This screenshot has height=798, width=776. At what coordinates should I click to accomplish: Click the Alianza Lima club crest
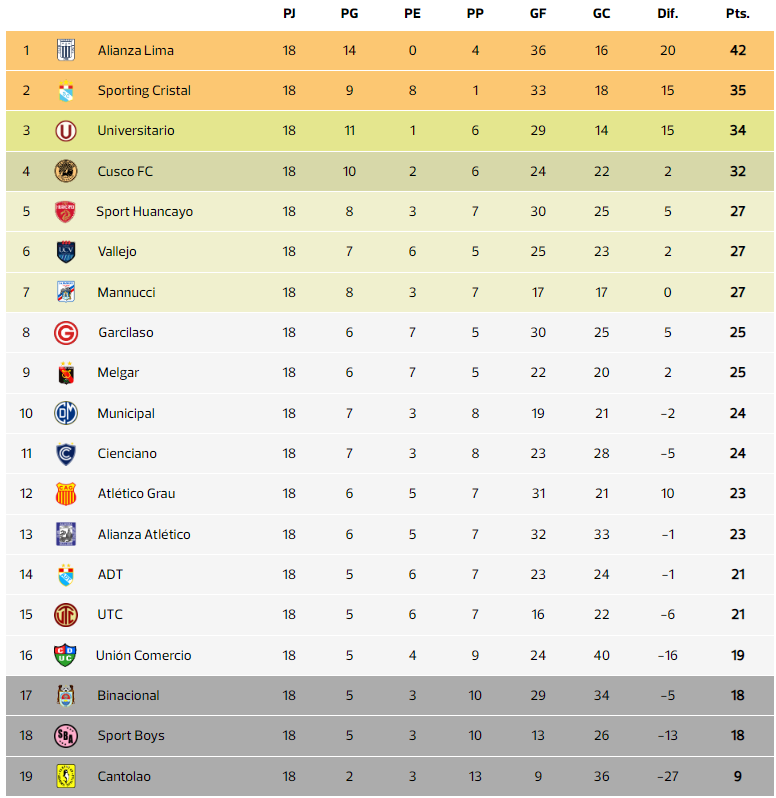(x=66, y=50)
